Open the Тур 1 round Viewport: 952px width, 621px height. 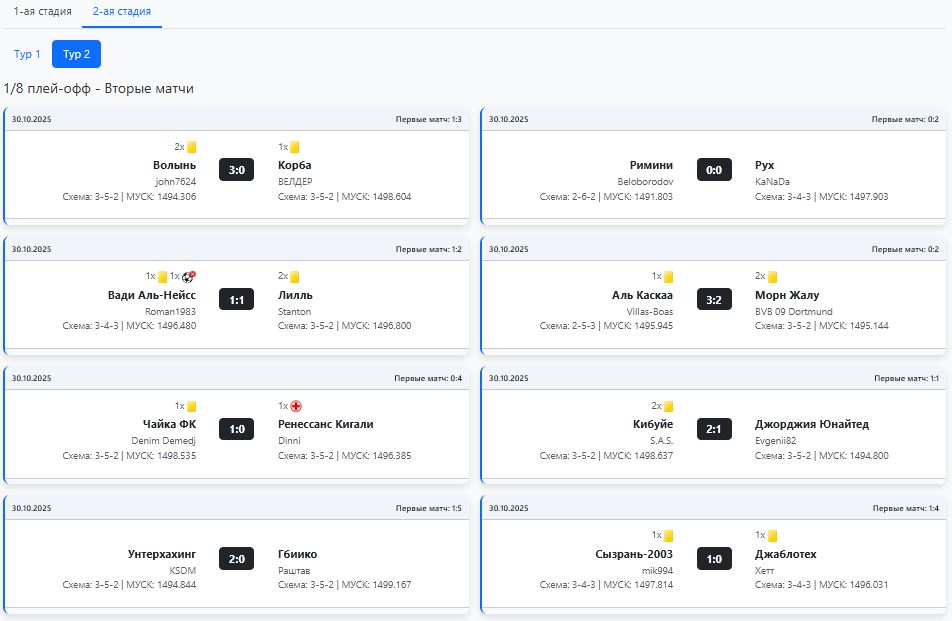27,54
